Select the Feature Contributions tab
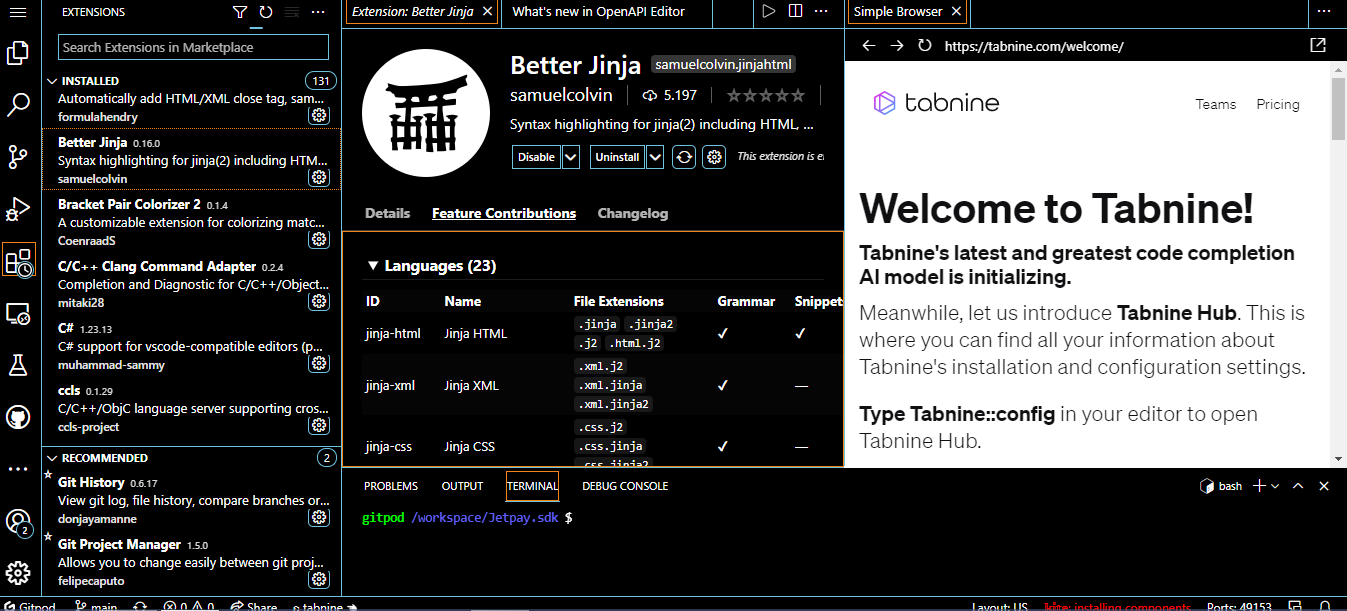The image size is (1347, 611). (504, 213)
